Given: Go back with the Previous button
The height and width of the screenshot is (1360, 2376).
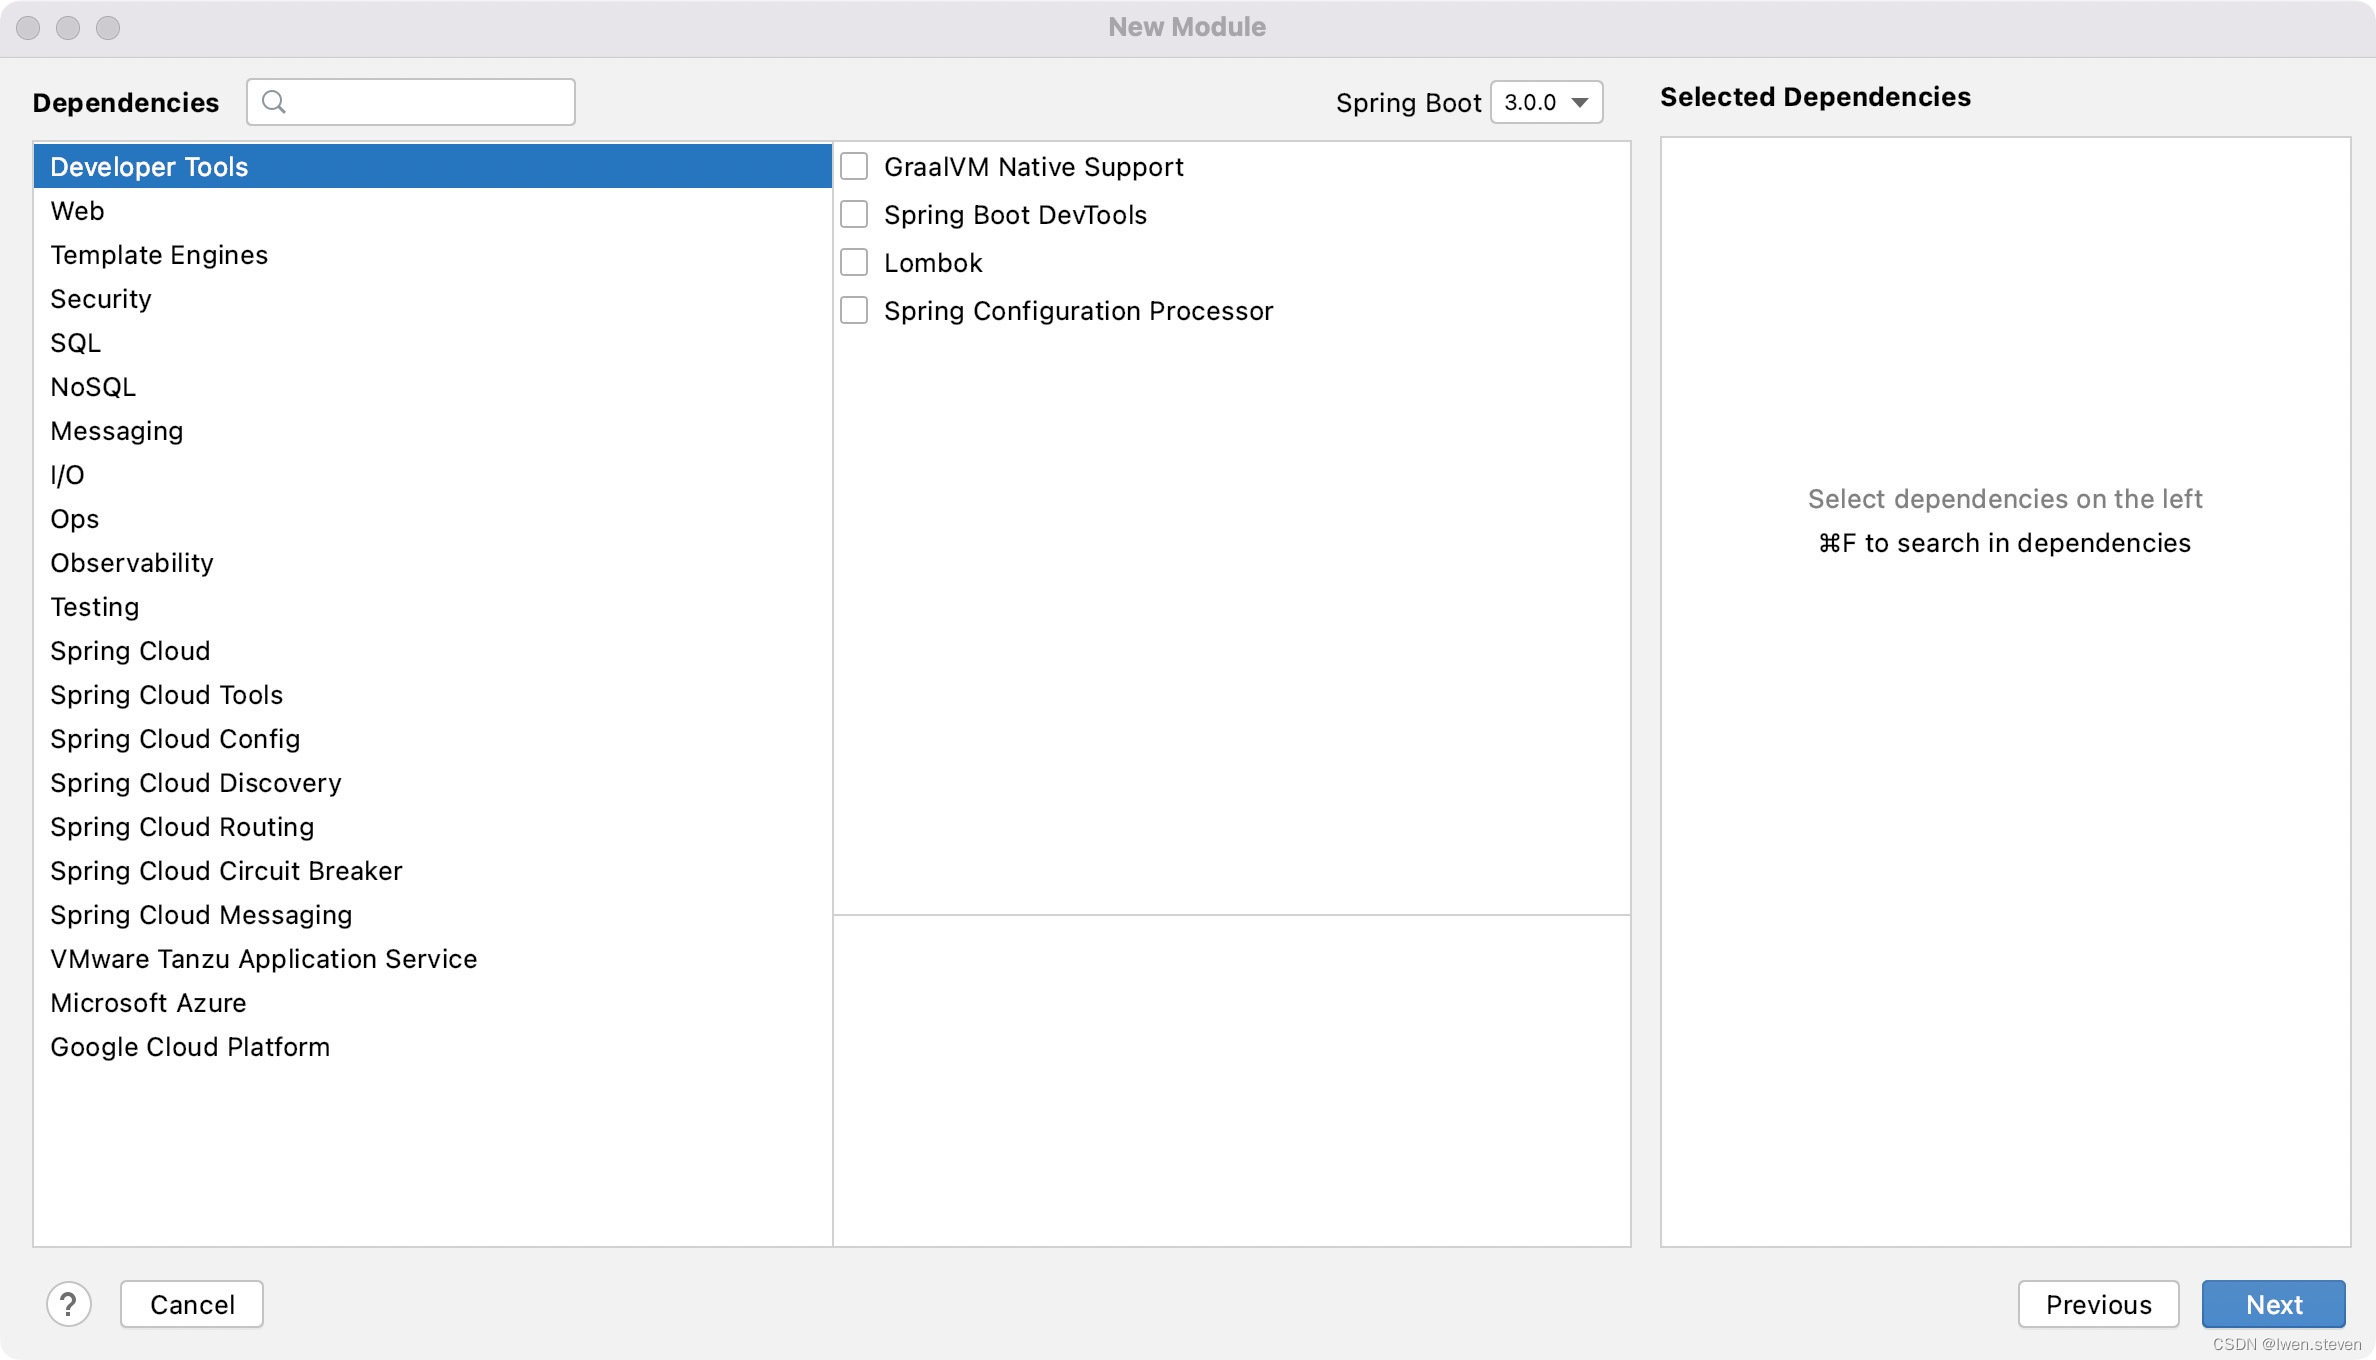Looking at the screenshot, I should click(x=2098, y=1304).
